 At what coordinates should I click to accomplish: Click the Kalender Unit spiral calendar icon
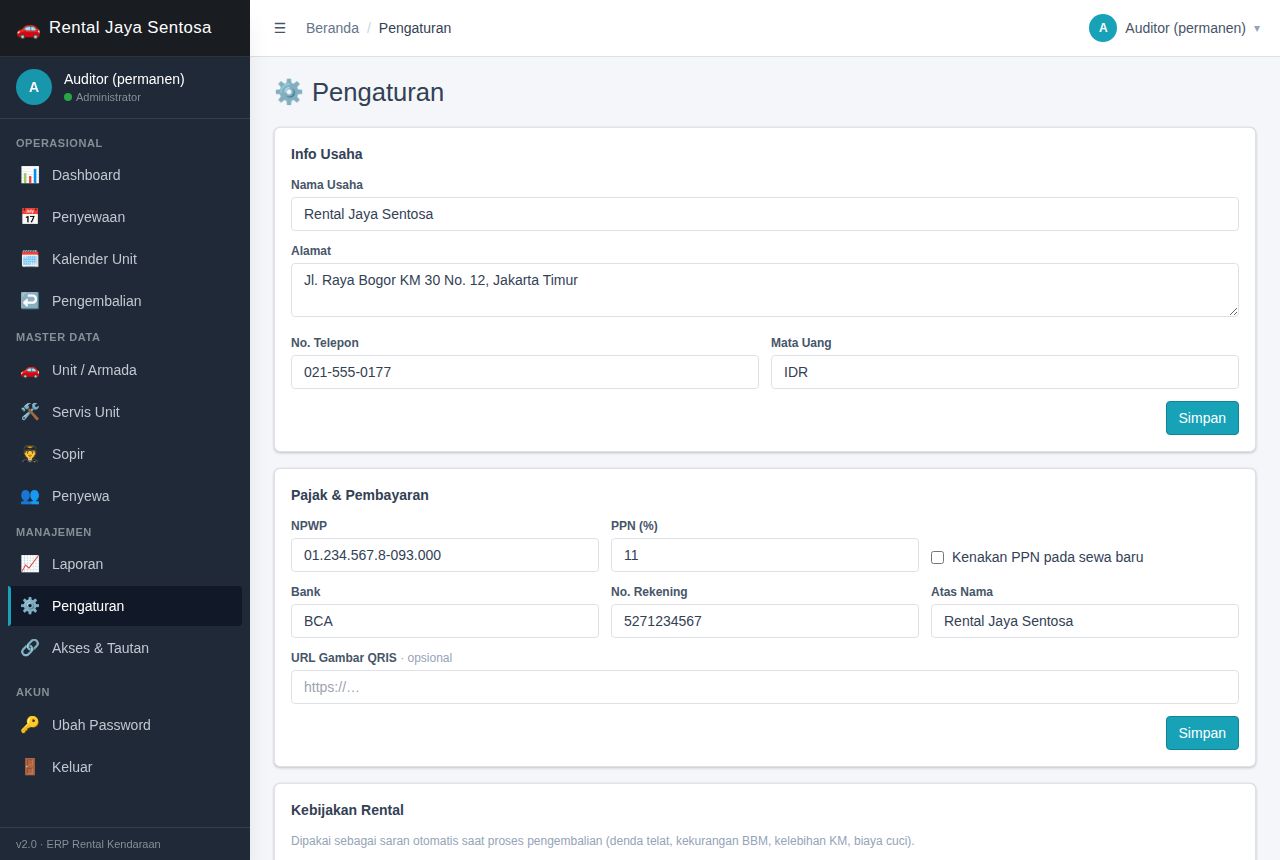30,259
